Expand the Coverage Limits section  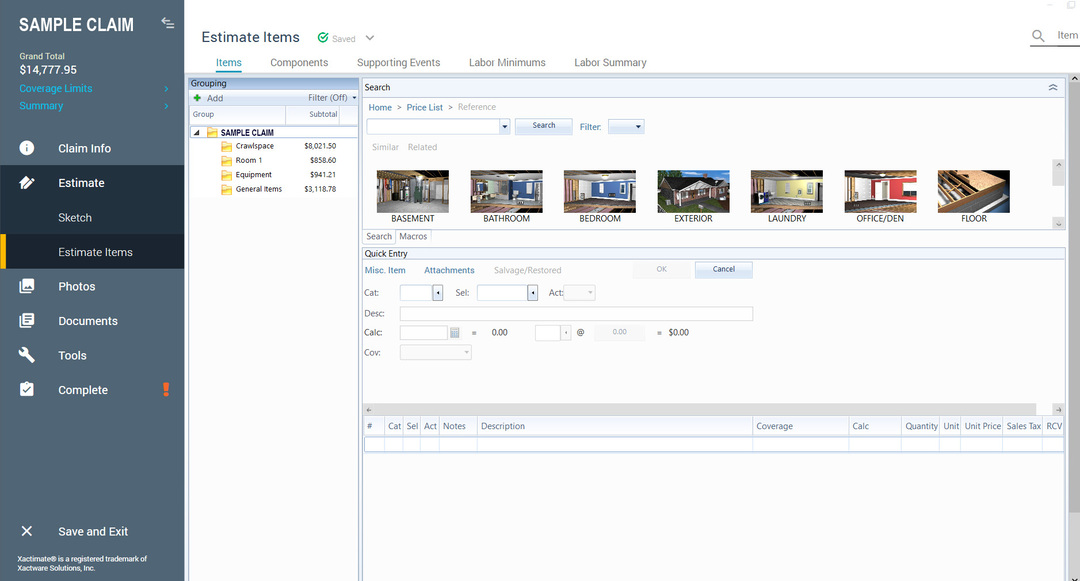(x=166, y=89)
